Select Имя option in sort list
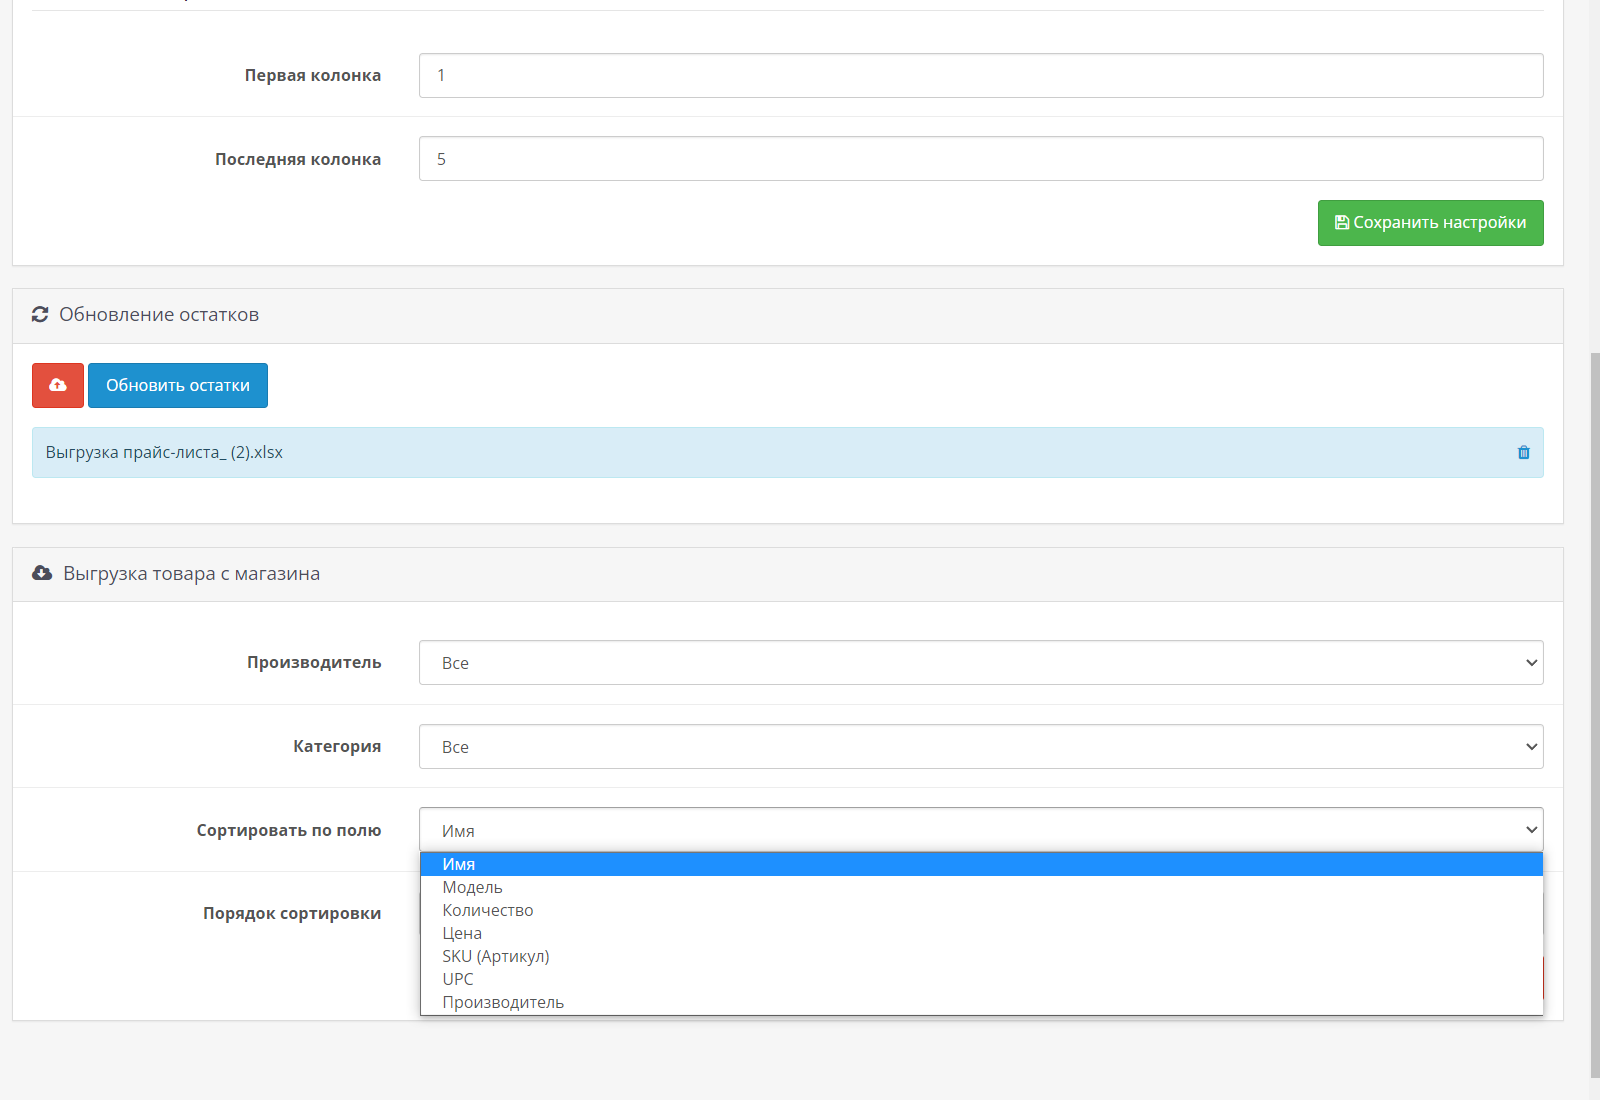 [981, 864]
